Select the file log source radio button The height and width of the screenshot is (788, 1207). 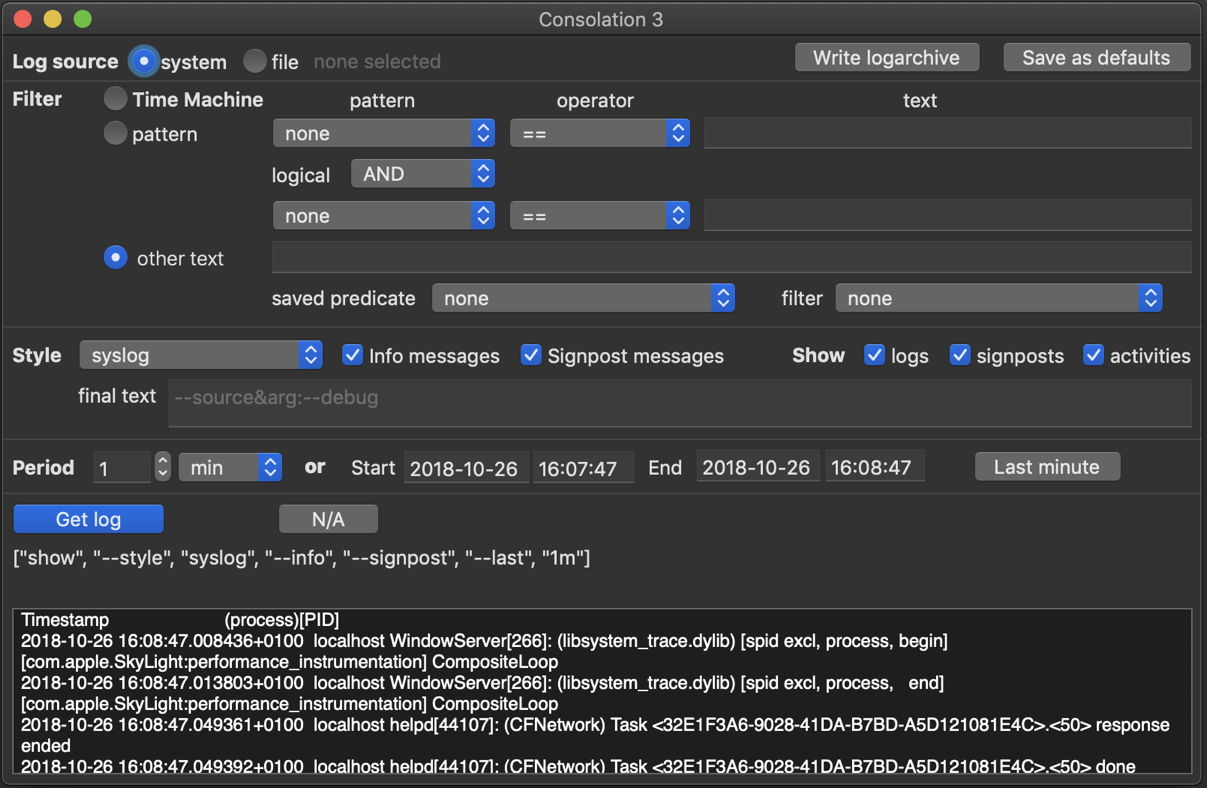[256, 62]
